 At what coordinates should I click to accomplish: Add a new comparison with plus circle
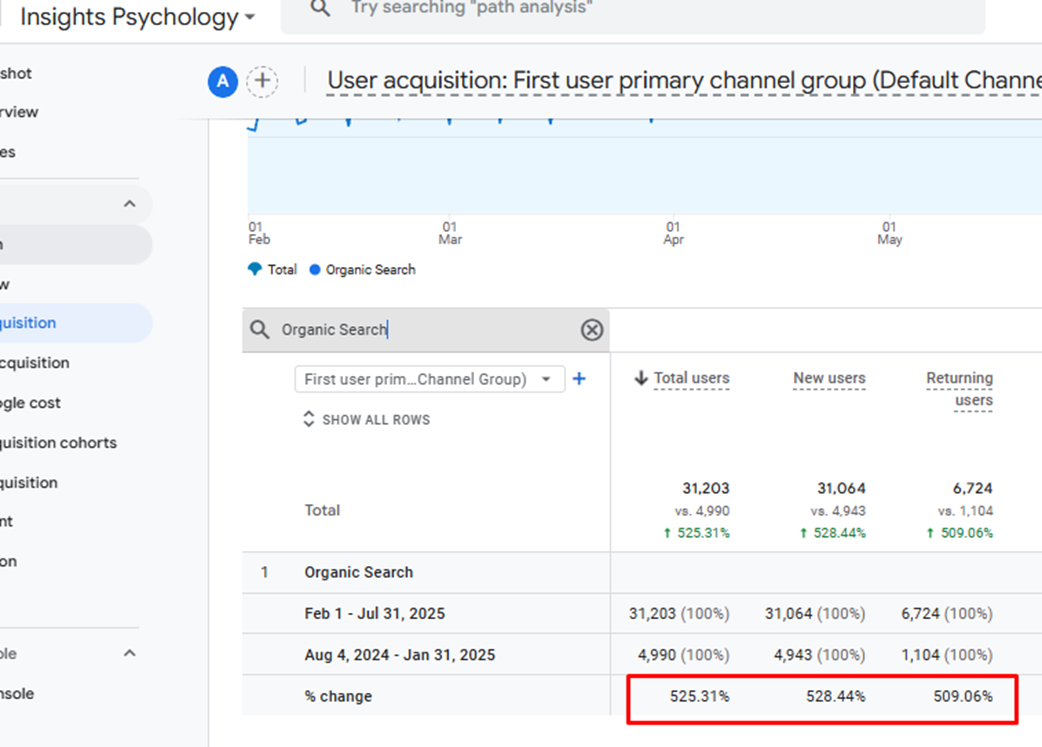click(262, 81)
